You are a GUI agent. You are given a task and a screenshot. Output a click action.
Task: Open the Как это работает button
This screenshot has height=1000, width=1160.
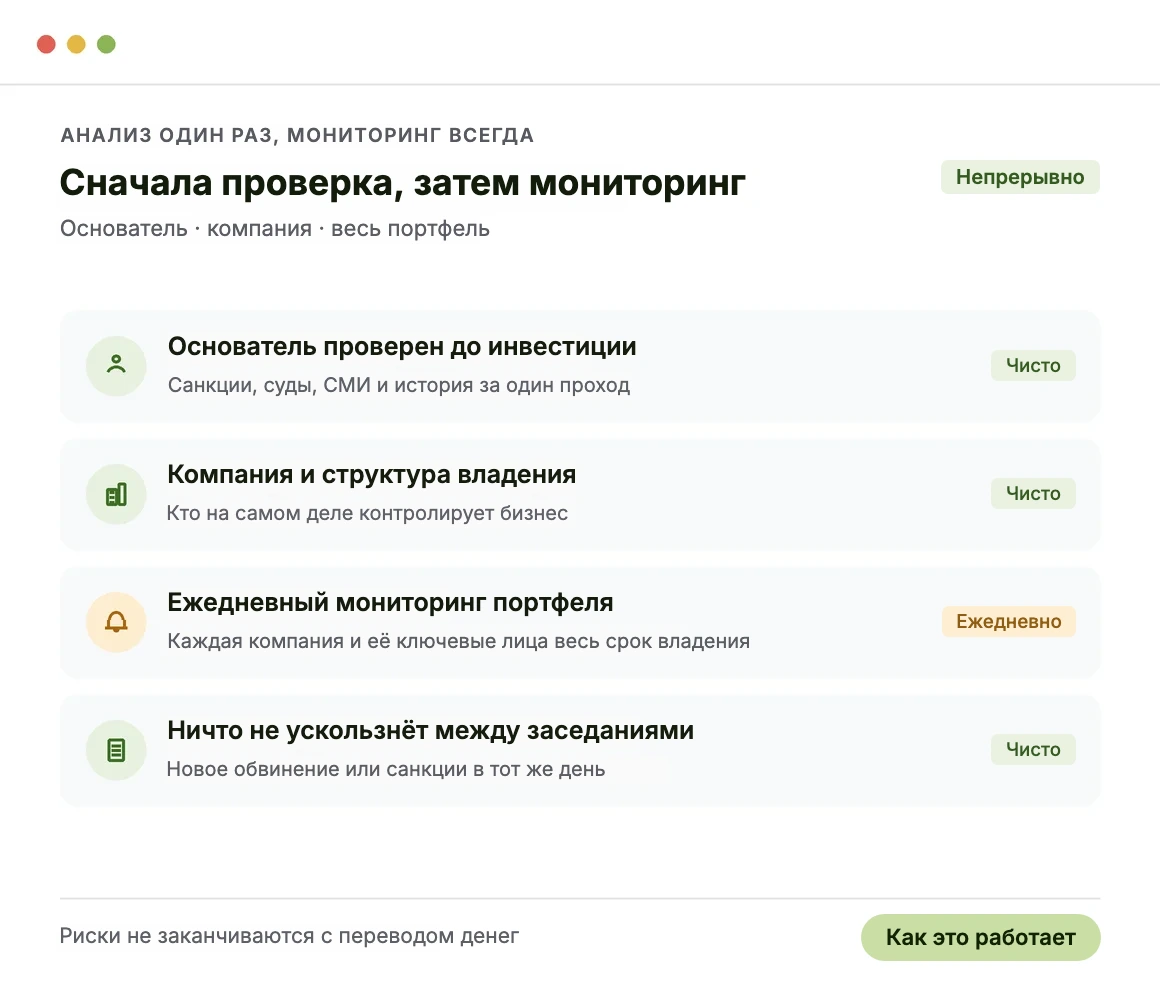980,937
